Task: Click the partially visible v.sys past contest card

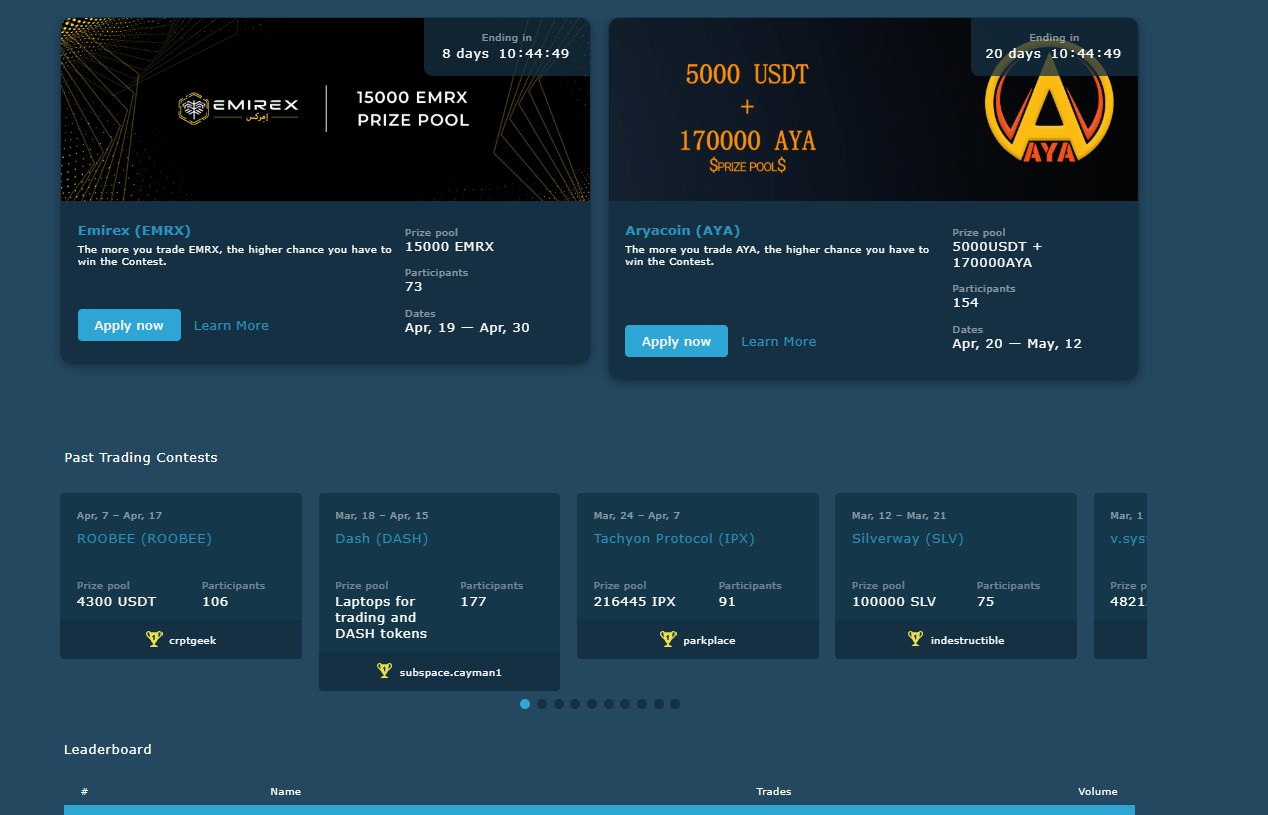Action: coord(1120,576)
